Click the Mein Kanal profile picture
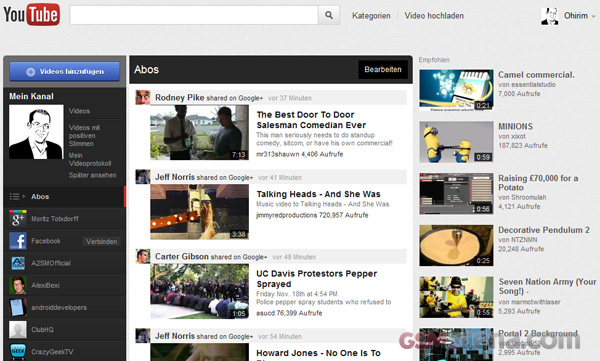Screen dimensions: 600x361 tap(36, 132)
